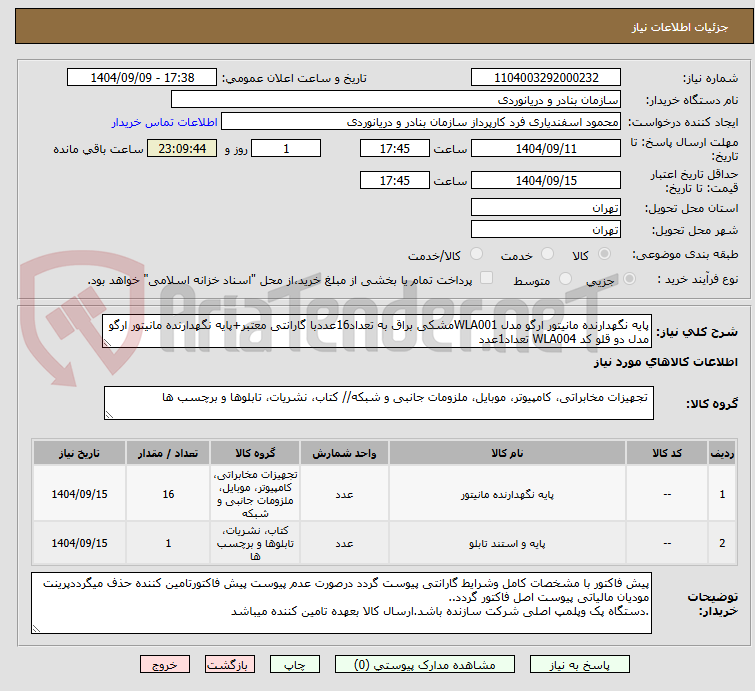Click the عدد unit cell of row 1

[344, 494]
